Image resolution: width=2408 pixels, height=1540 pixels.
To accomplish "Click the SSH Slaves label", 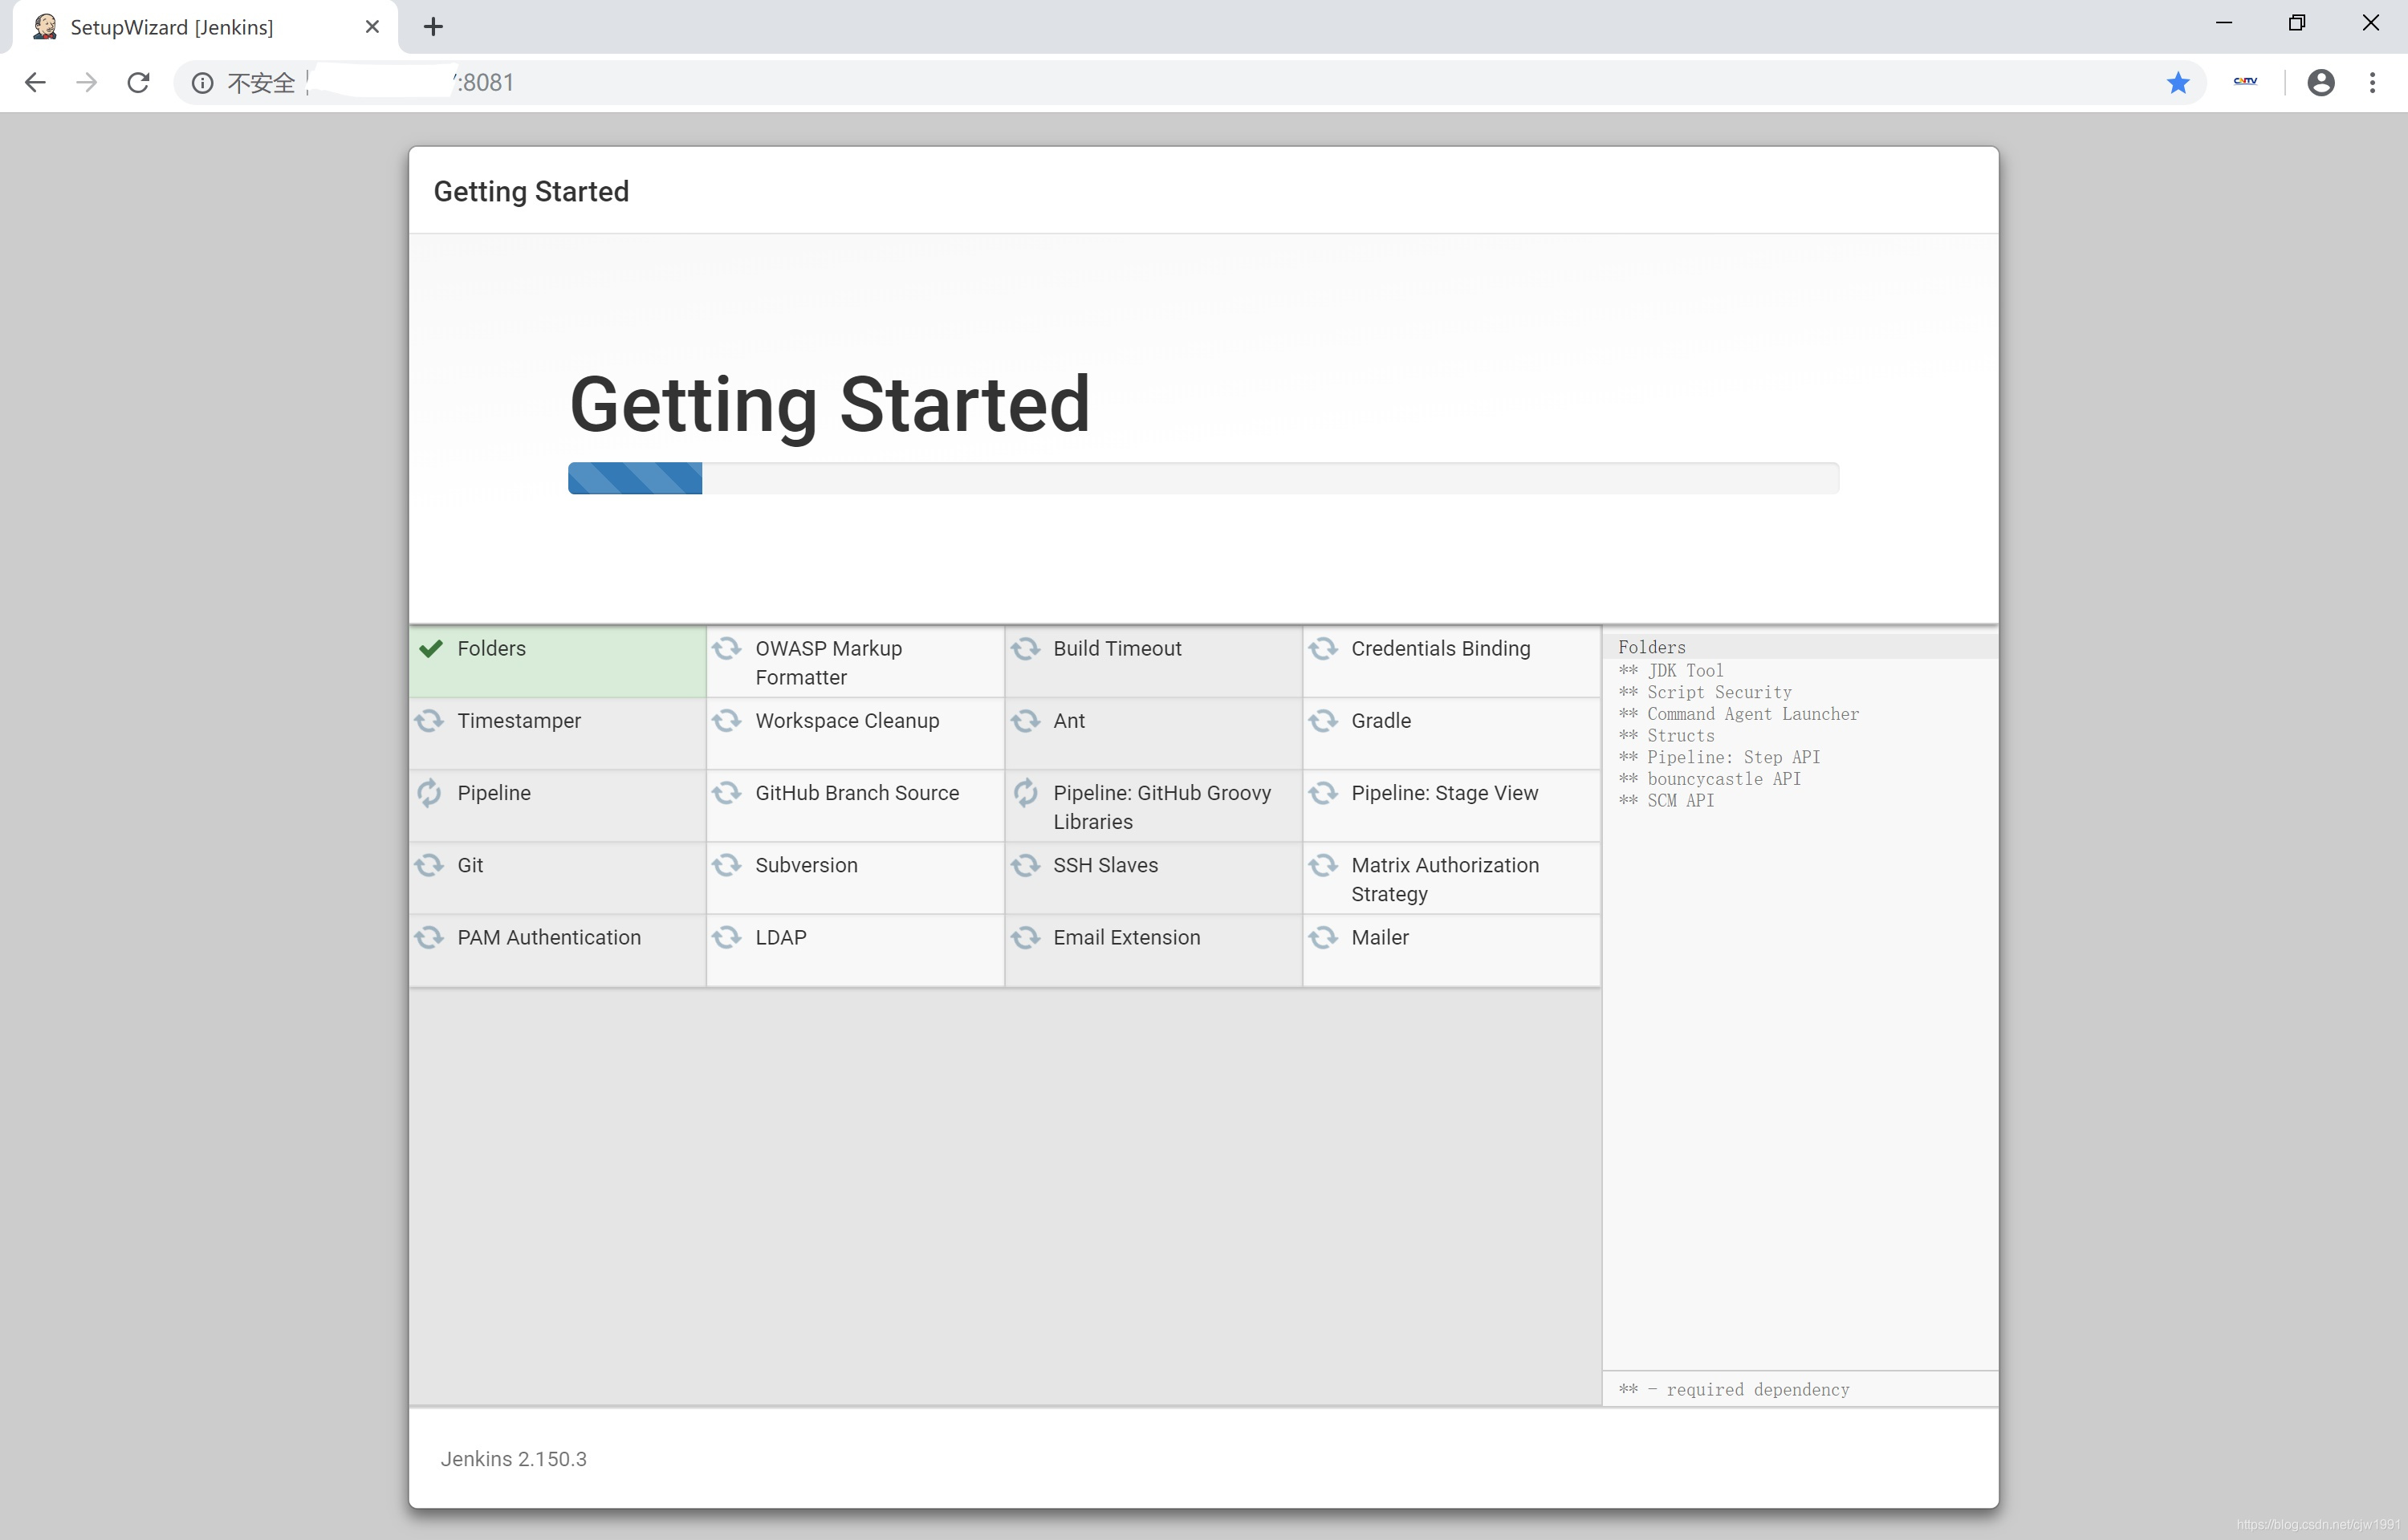I will [x=1105, y=865].
